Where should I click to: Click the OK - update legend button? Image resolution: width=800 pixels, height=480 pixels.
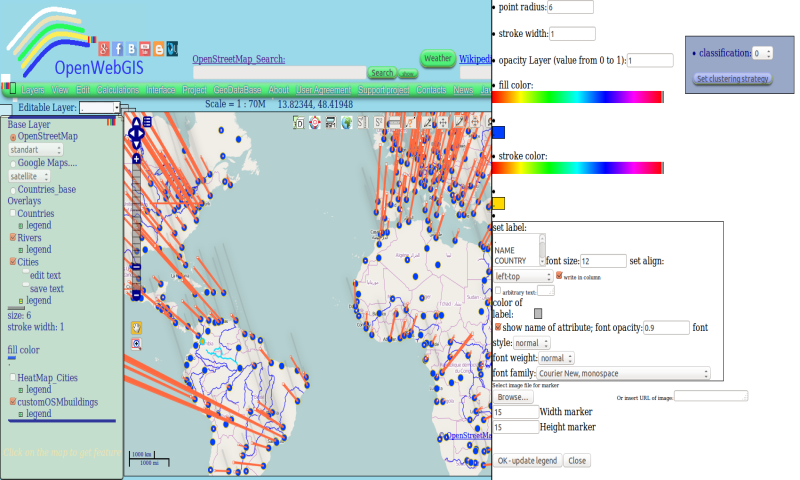point(526,461)
